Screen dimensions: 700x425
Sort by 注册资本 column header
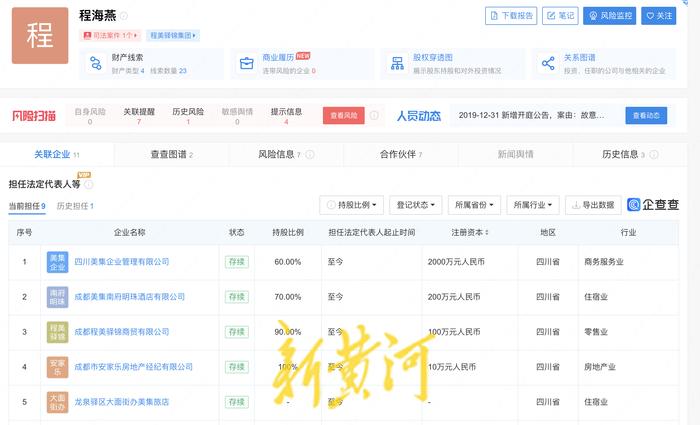pyautogui.click(x=470, y=233)
